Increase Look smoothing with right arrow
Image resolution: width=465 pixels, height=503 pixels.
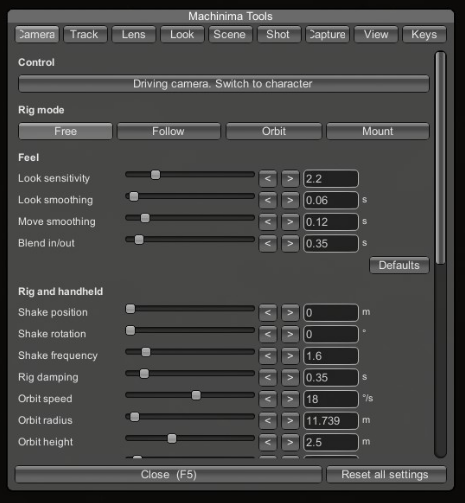(x=290, y=200)
